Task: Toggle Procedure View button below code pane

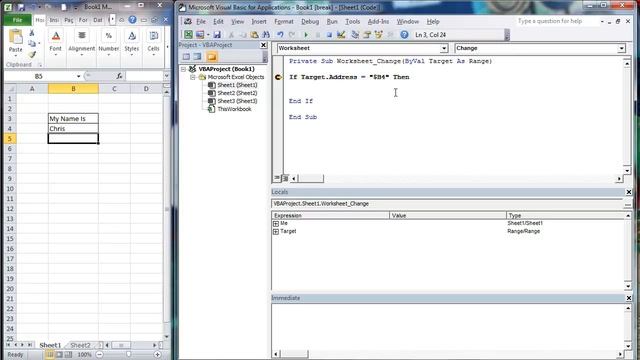Action: click(x=277, y=178)
